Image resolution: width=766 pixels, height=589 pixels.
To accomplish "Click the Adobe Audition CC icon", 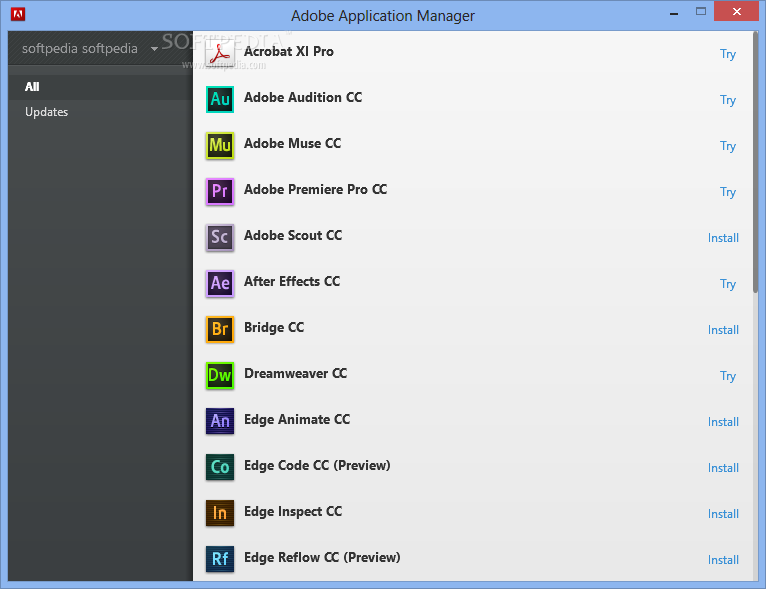I will click(220, 99).
